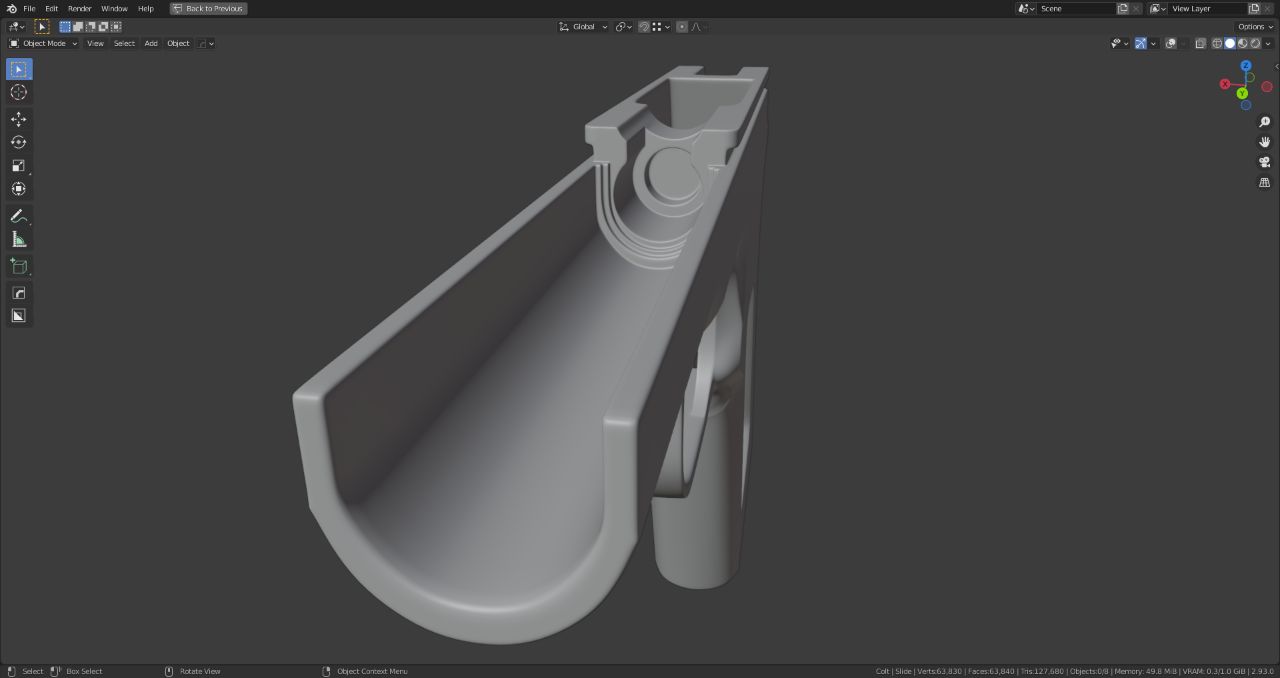Click the Back to Previous button

pyautogui.click(x=208, y=8)
